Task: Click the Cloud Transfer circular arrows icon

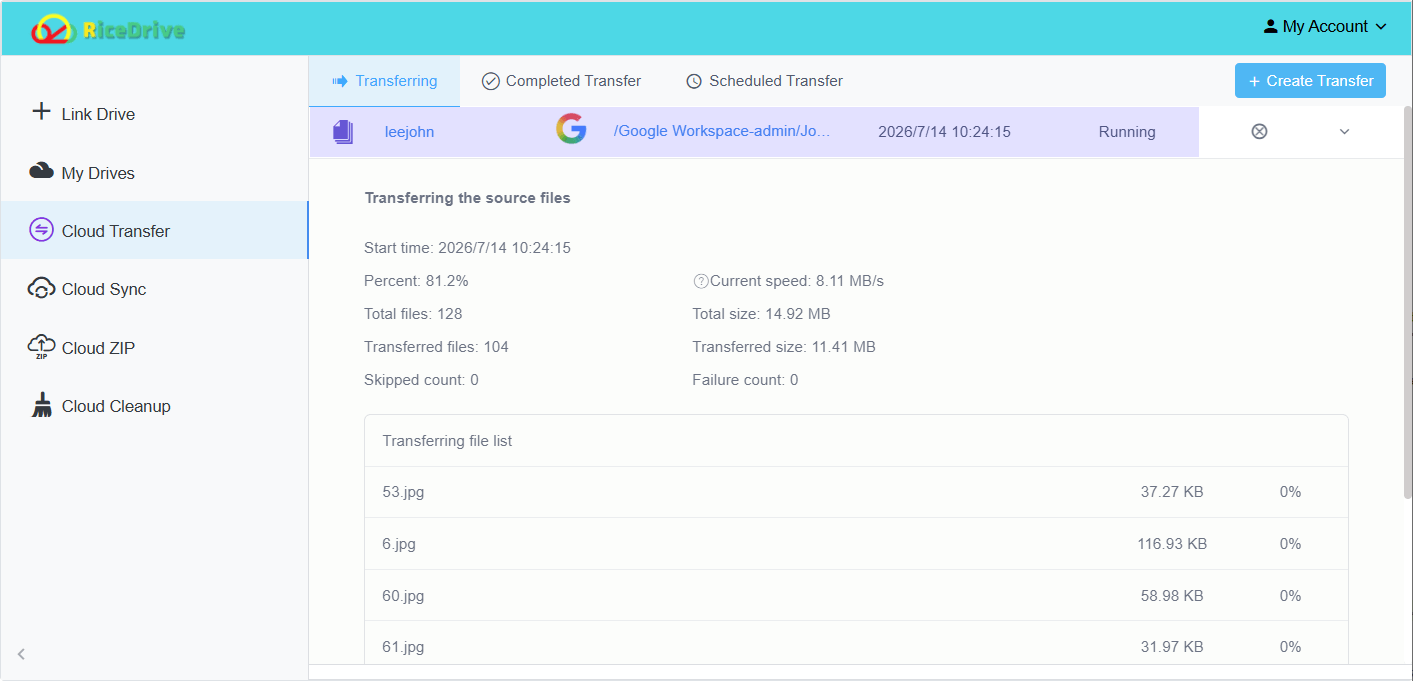Action: point(41,230)
